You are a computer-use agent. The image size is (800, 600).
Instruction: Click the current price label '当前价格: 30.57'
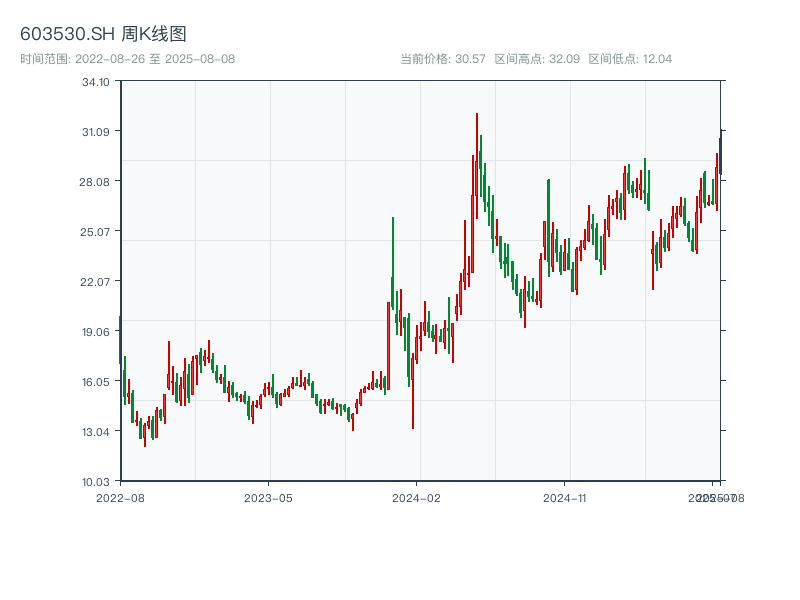442,59
